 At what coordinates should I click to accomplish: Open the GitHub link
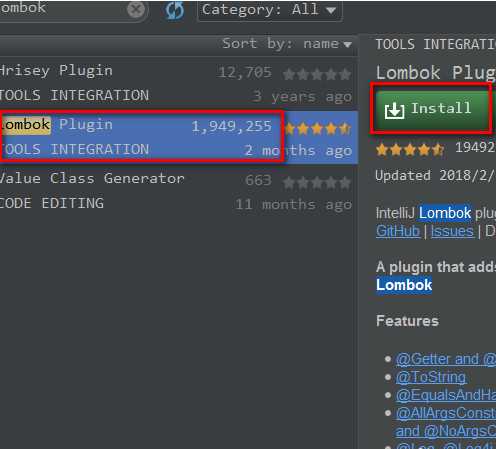coord(398,231)
